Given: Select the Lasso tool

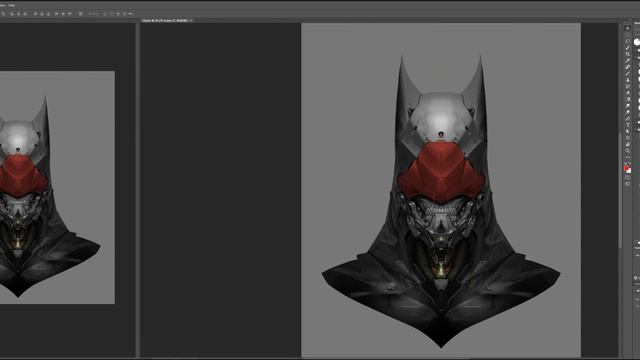Looking at the screenshot, I should pos(627,41).
